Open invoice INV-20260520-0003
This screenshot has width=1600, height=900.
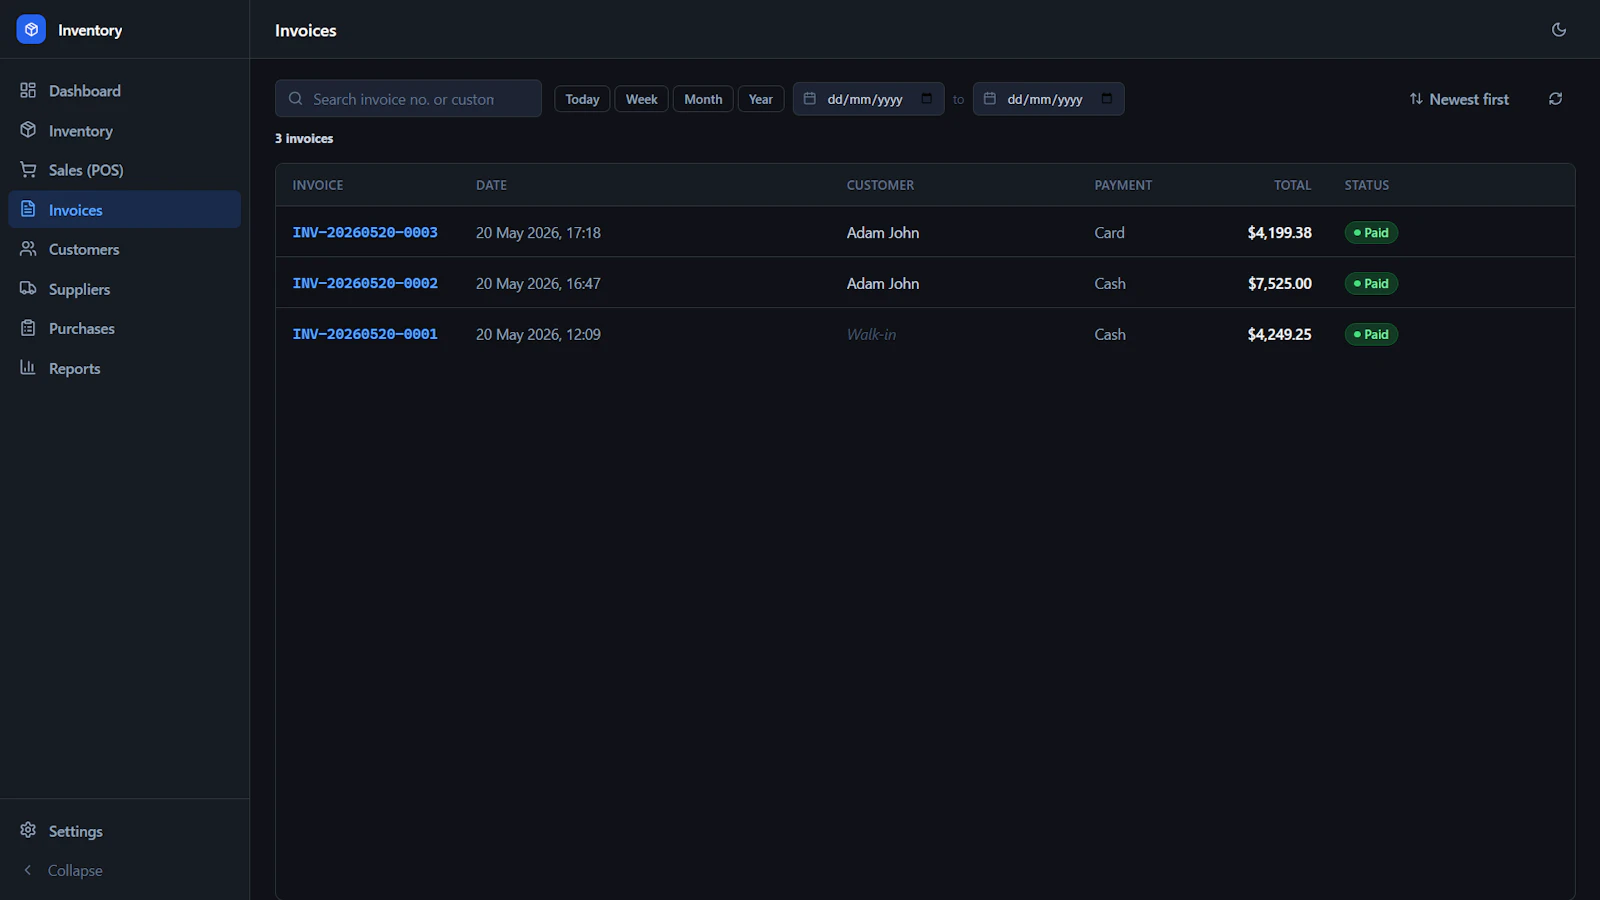(x=365, y=232)
